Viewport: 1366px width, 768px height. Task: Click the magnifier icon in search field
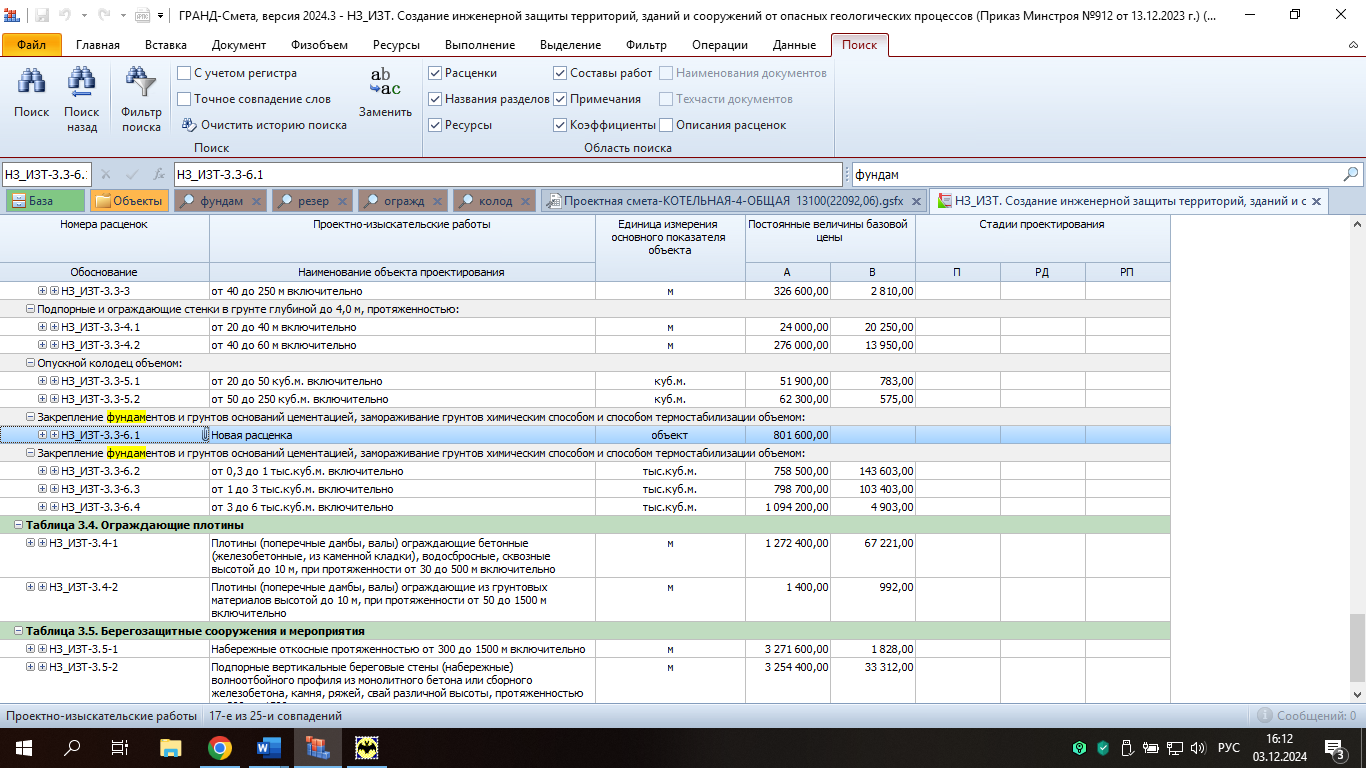click(1351, 175)
